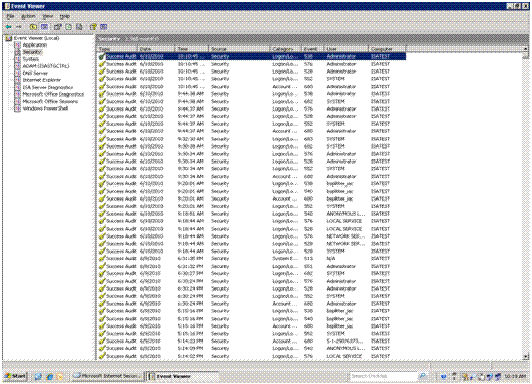
Task: Sort by the Source column header
Action: click(239, 49)
